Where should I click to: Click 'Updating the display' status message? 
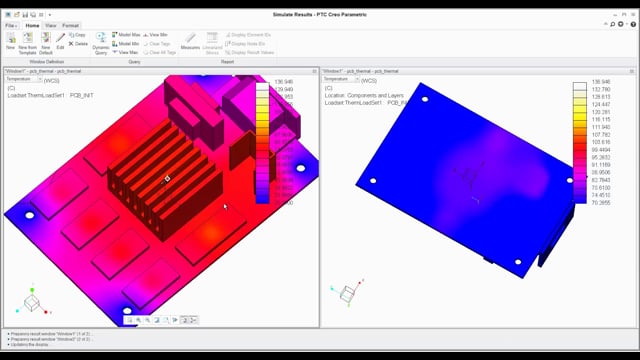point(29,345)
